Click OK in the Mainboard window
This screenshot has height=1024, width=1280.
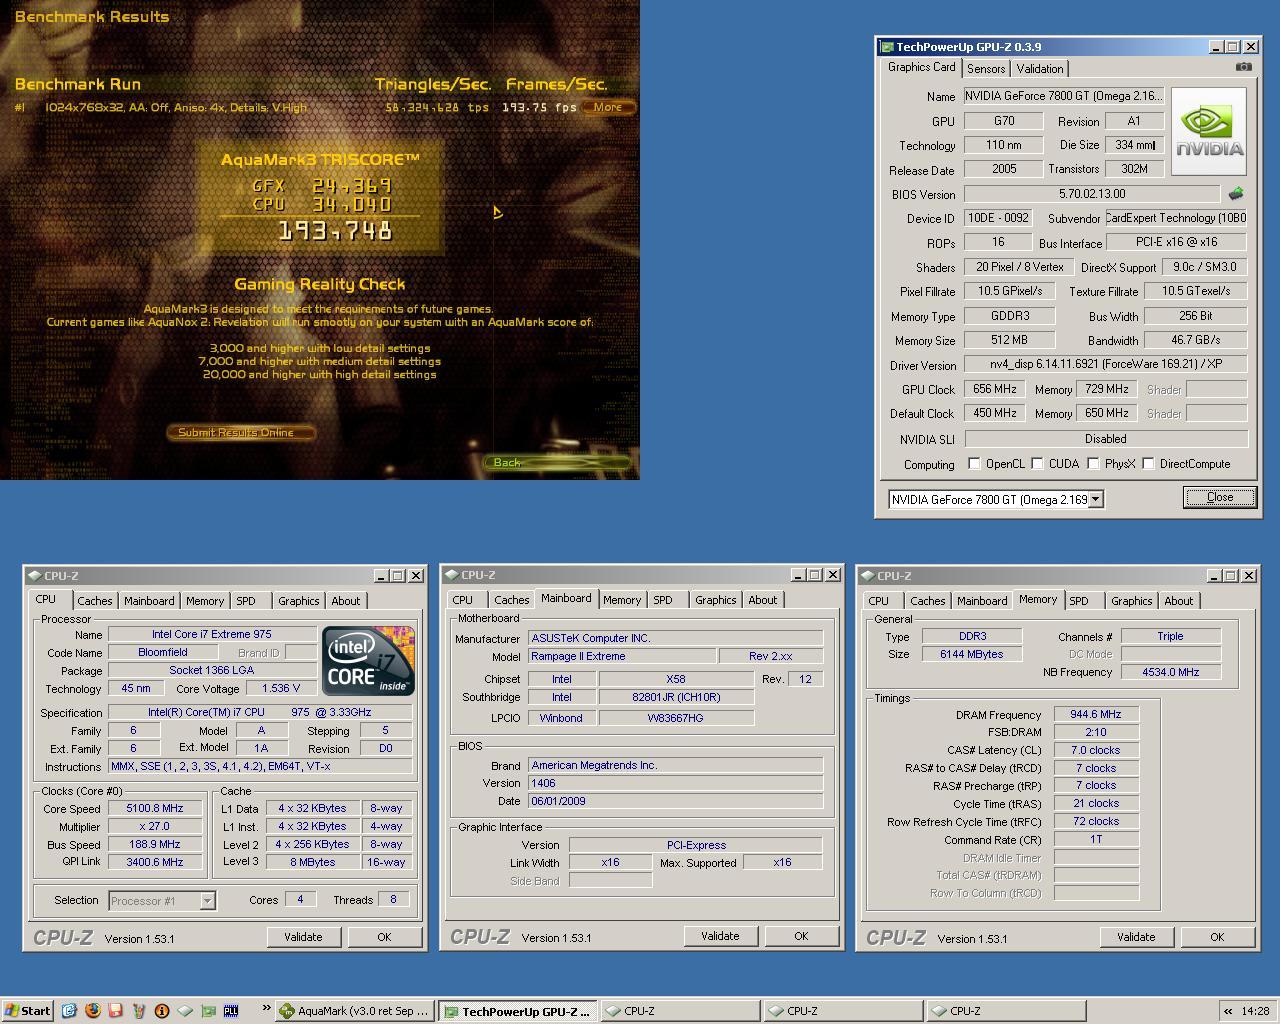(801, 936)
